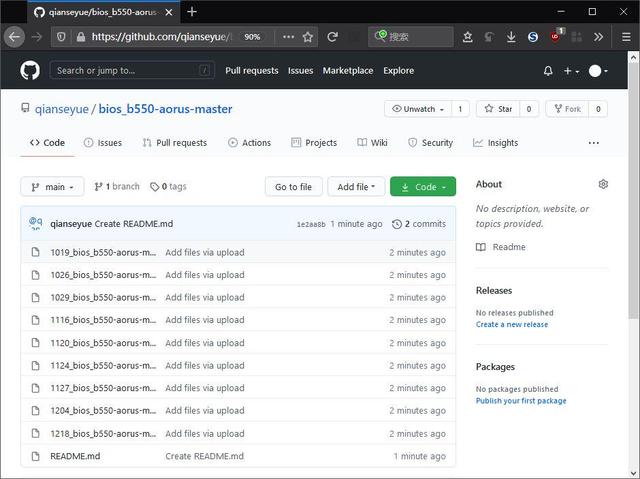Open page actions three-dot menu

coord(288,37)
